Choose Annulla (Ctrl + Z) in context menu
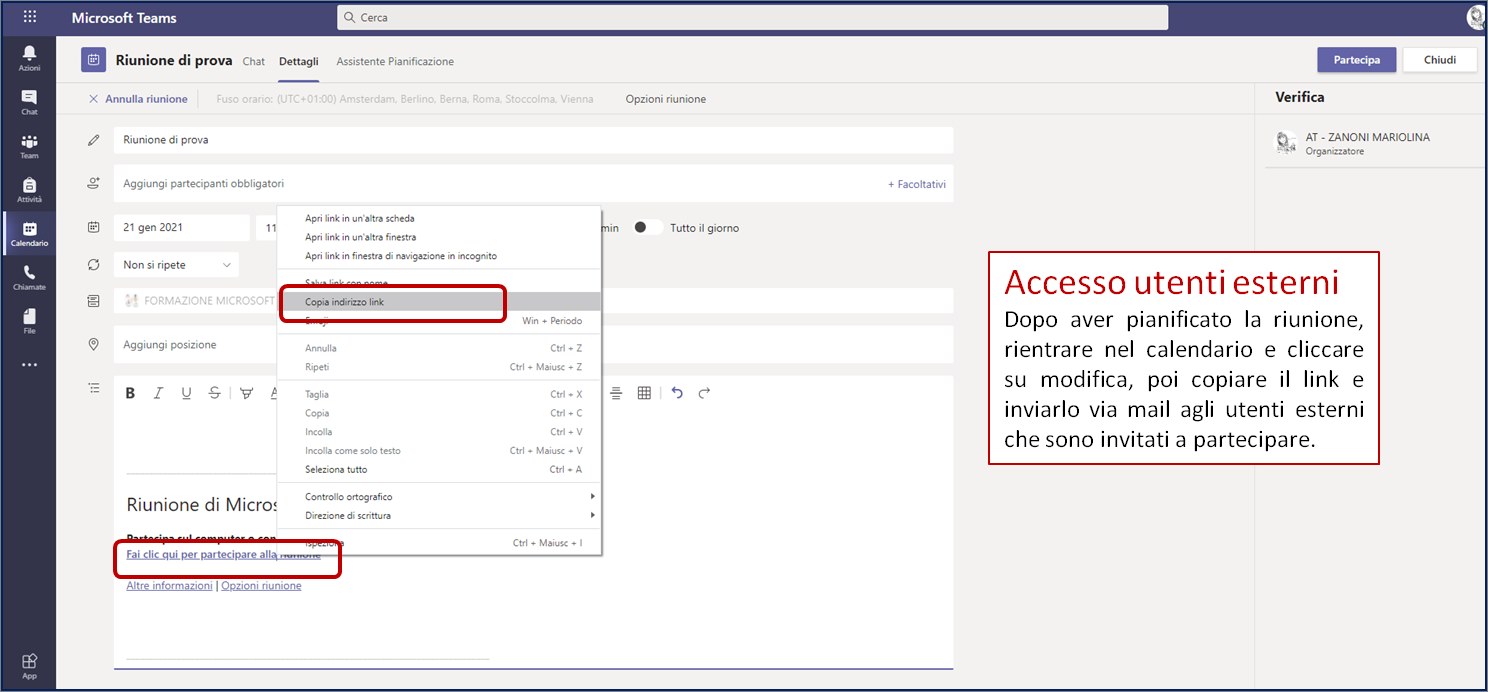 [x=439, y=348]
